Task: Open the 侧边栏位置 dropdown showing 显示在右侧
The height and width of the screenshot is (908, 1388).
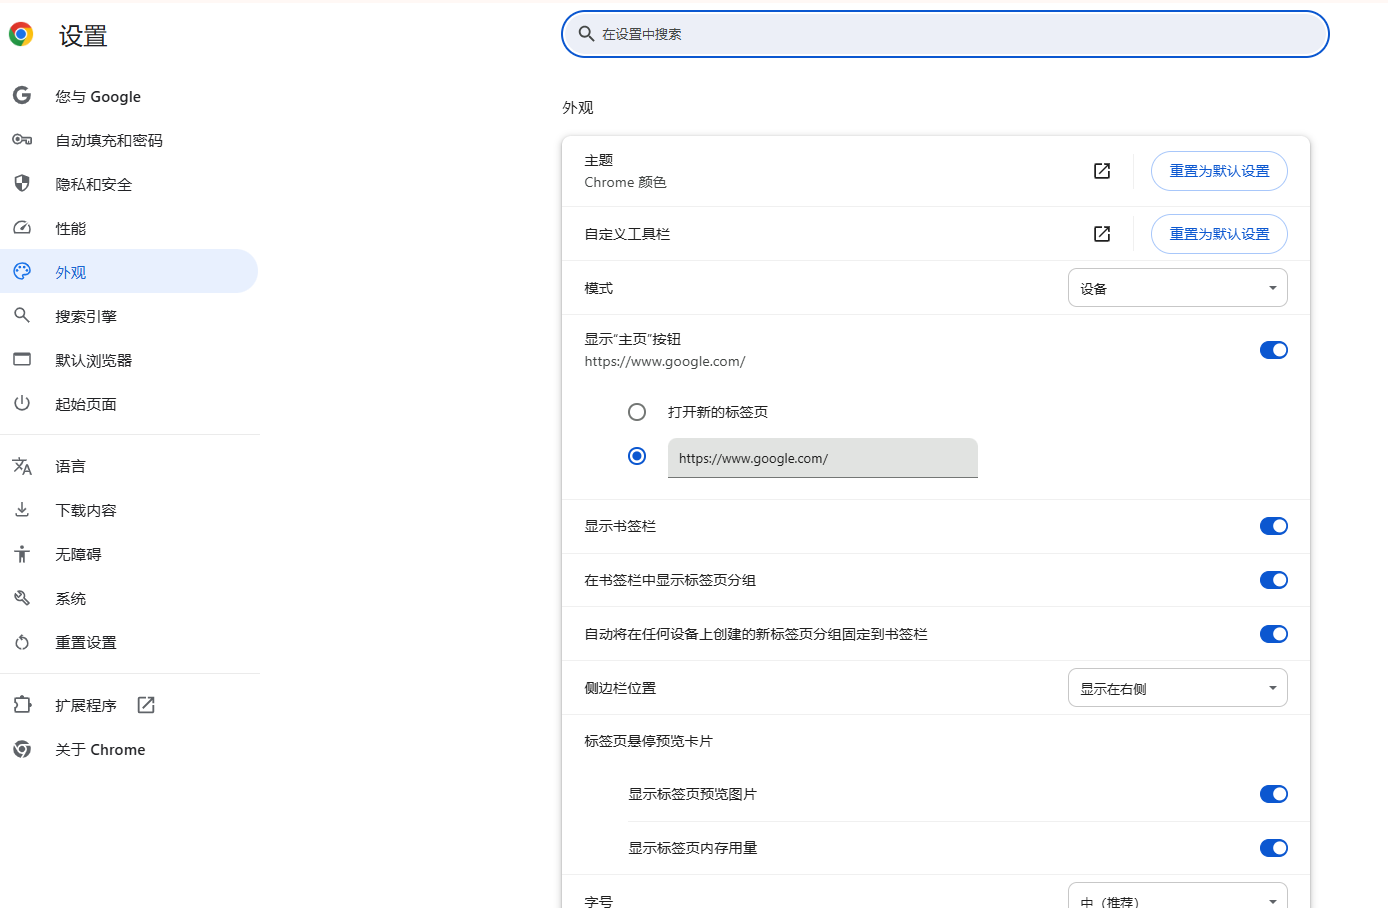Action: (x=1178, y=688)
